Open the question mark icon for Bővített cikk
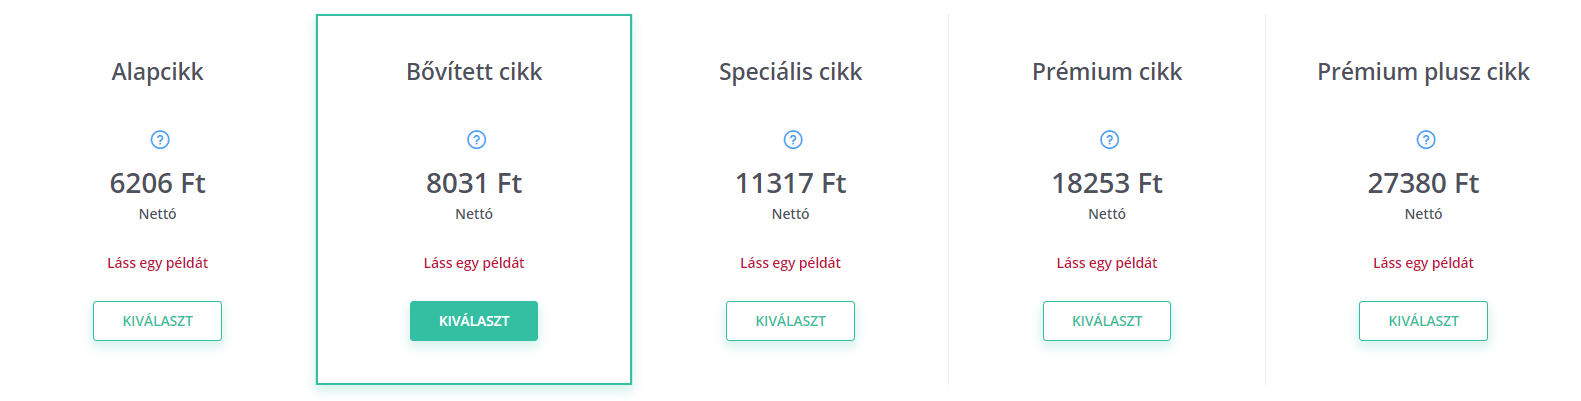The width and height of the screenshot is (1581, 401). coord(477,140)
